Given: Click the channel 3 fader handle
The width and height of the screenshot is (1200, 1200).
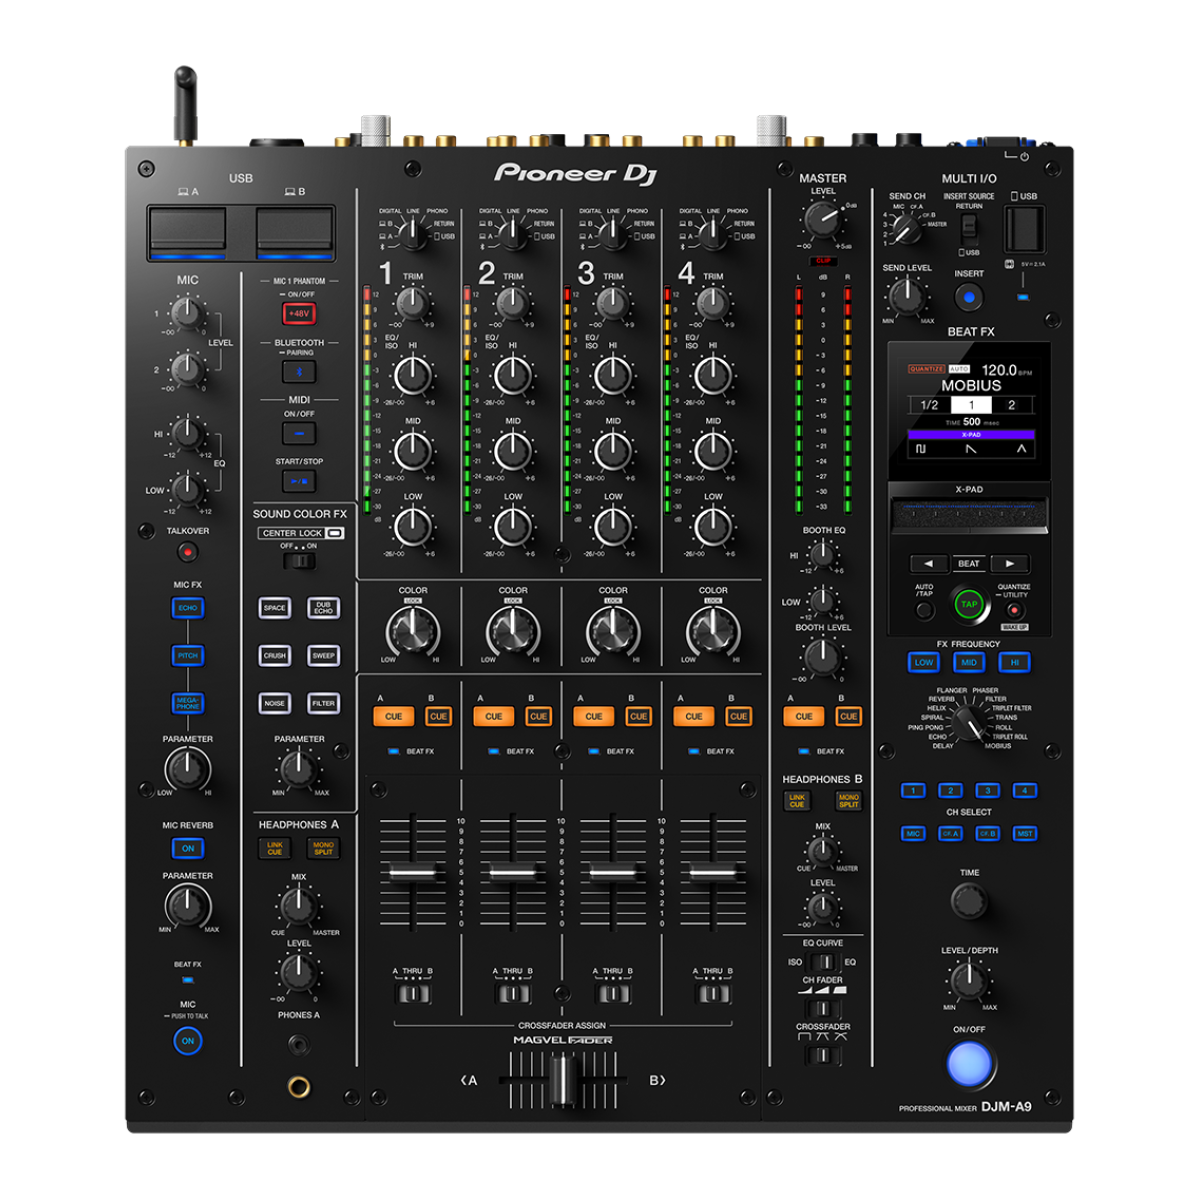Looking at the screenshot, I should coord(612,874).
